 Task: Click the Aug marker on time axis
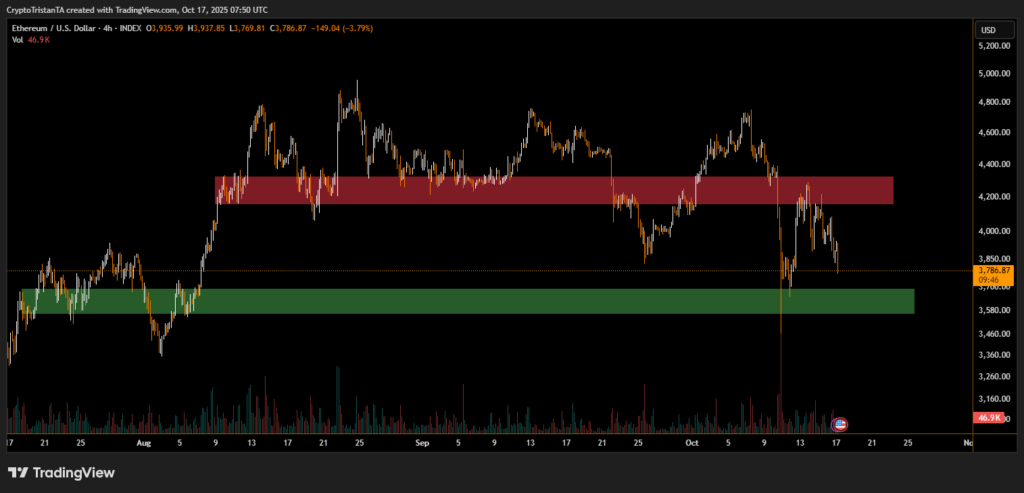(143, 441)
